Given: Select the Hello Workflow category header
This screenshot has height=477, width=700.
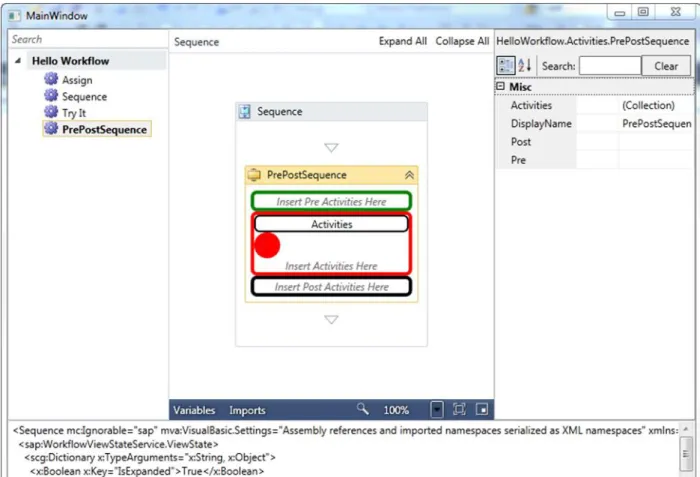Looking at the screenshot, I should coord(96,61).
